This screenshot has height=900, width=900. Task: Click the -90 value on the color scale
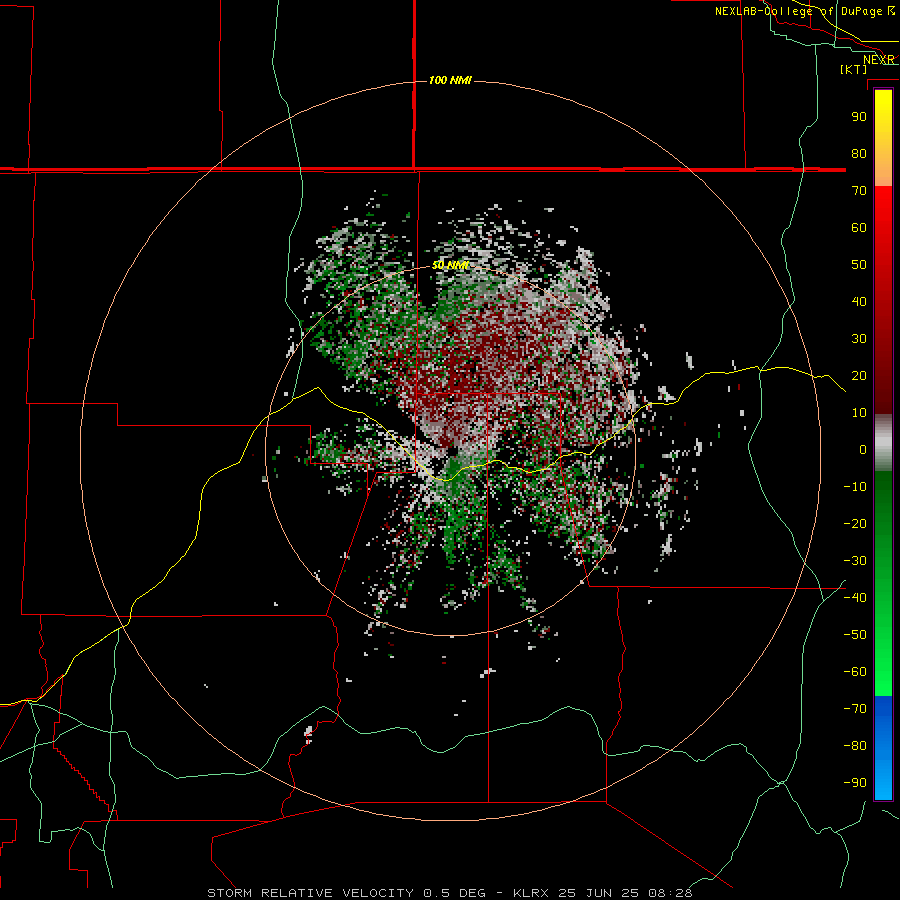[x=855, y=783]
